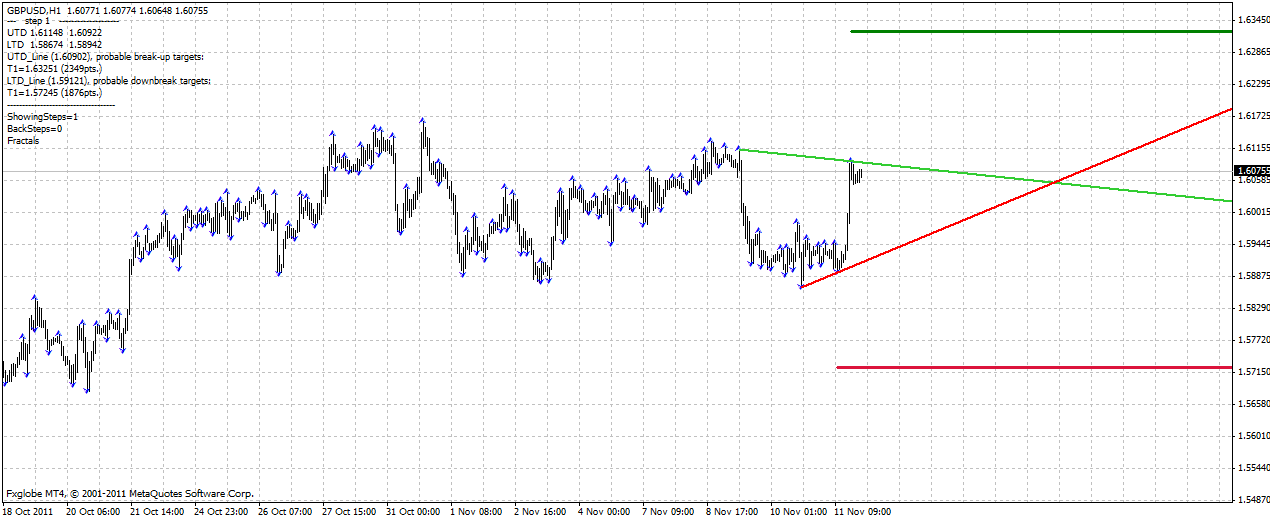Click the '1 Nov 08:00' time axis label
This screenshot has width=1270, height=519.
tap(477, 511)
